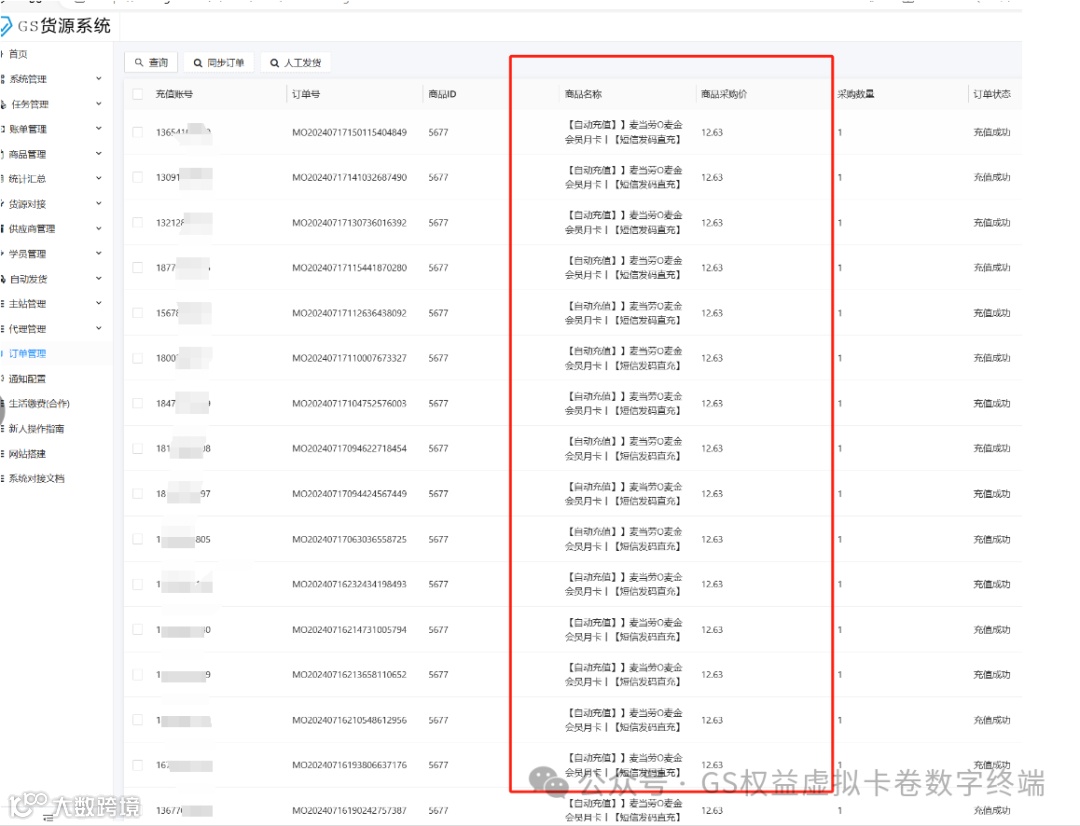Click the 商品采购价 column header

point(724,94)
